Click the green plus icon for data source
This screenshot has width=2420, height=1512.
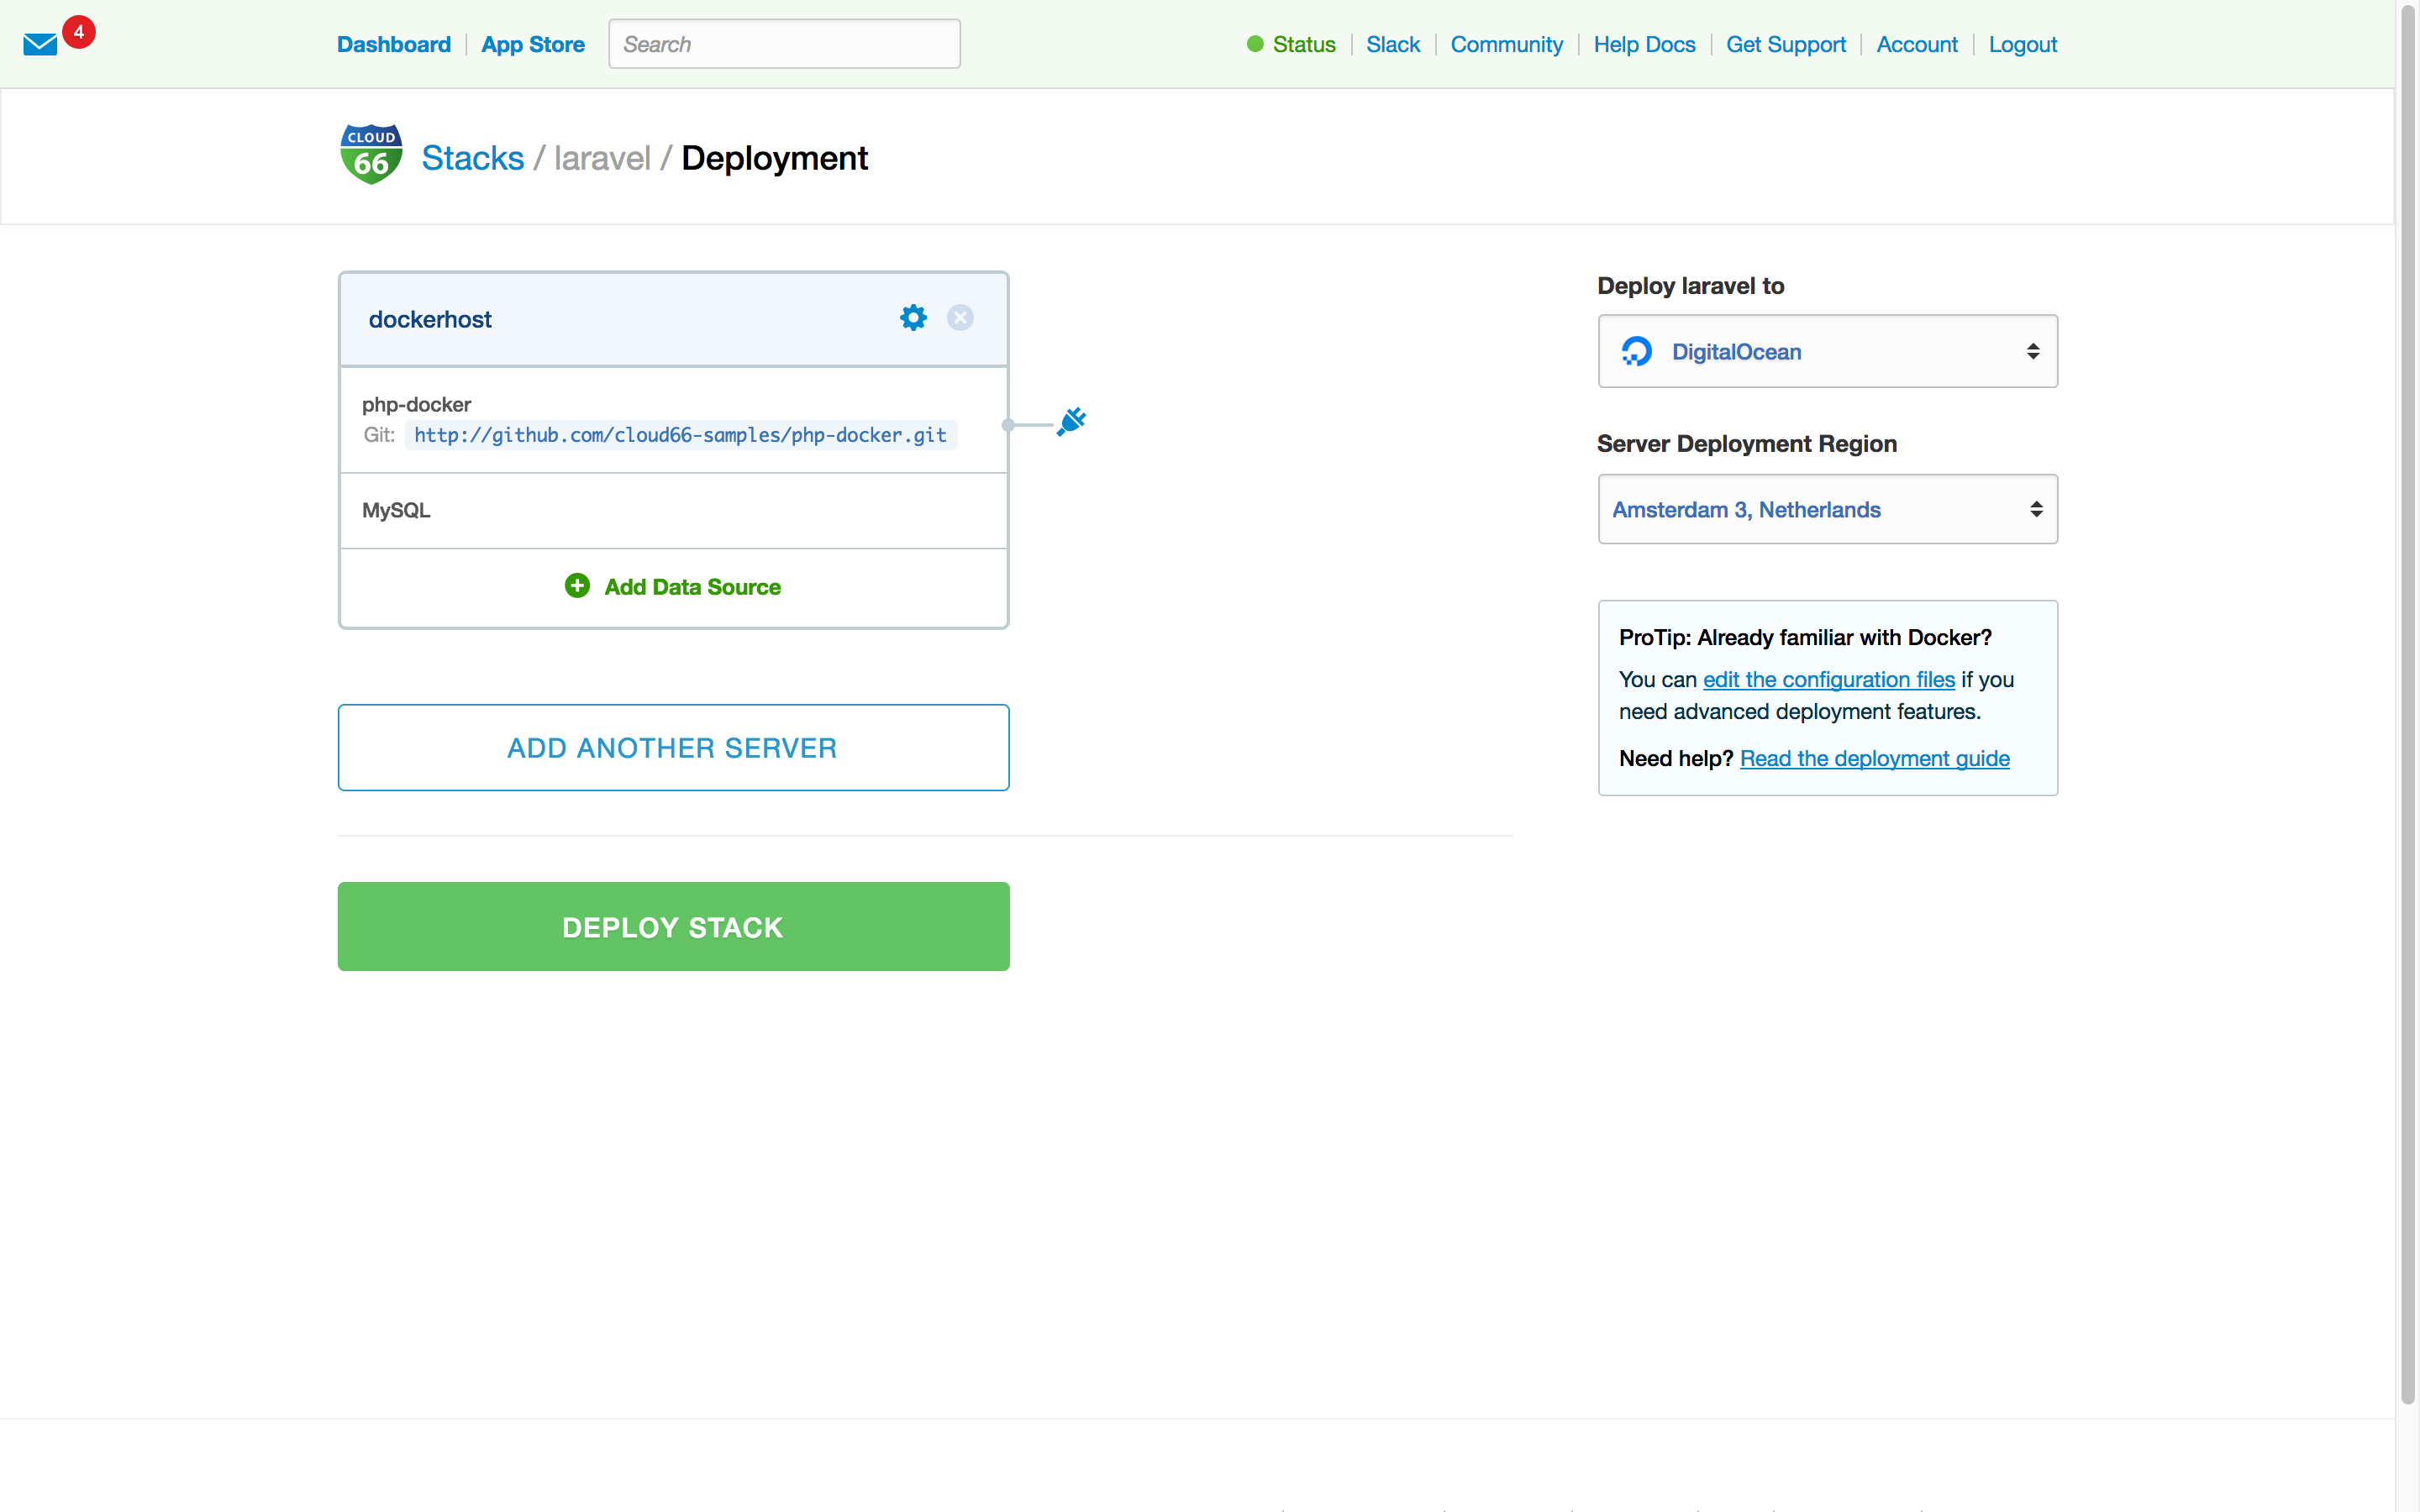(x=577, y=586)
